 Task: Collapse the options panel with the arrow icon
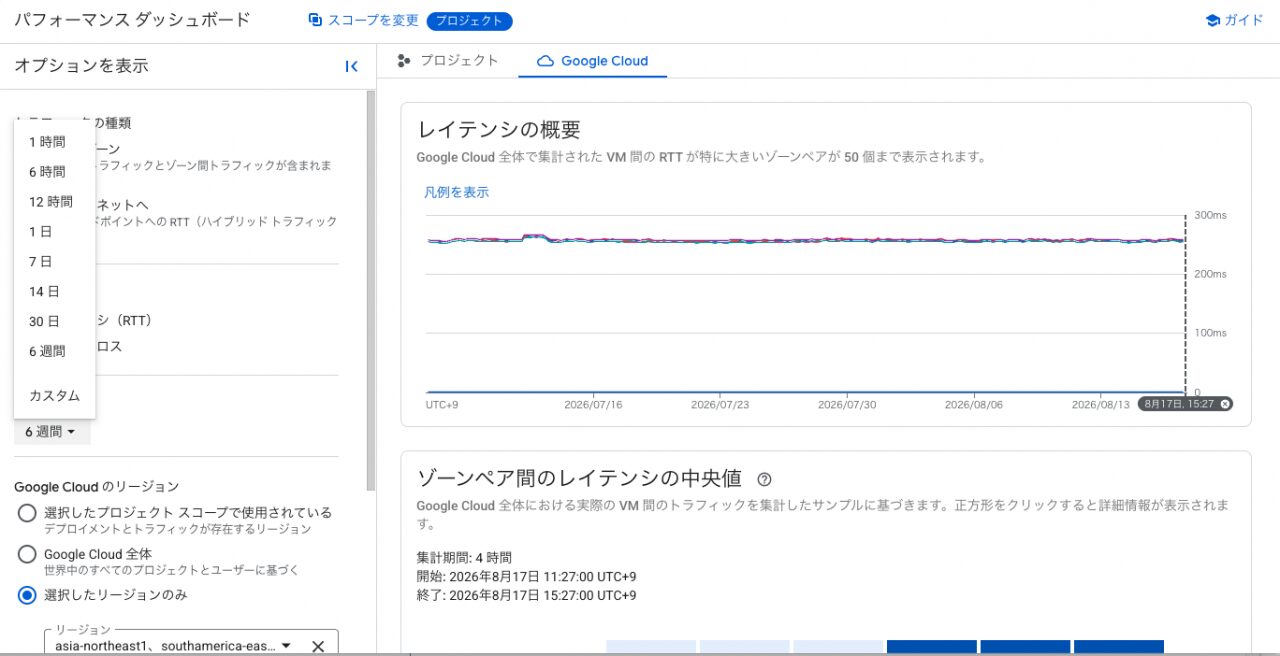click(x=351, y=66)
